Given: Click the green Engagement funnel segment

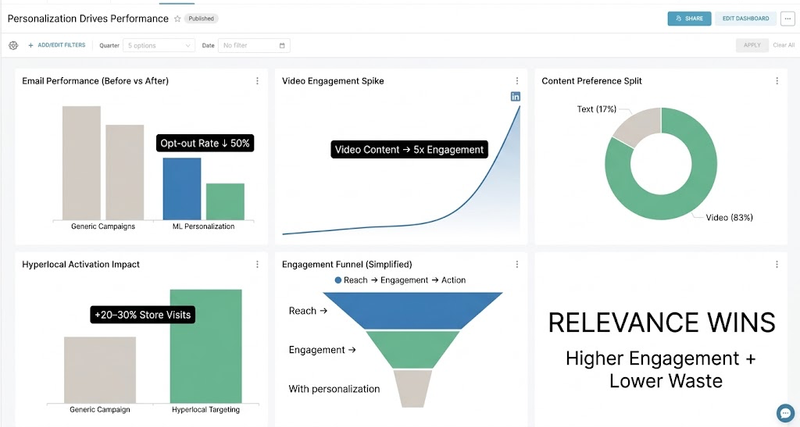Looking at the screenshot, I should (x=413, y=349).
